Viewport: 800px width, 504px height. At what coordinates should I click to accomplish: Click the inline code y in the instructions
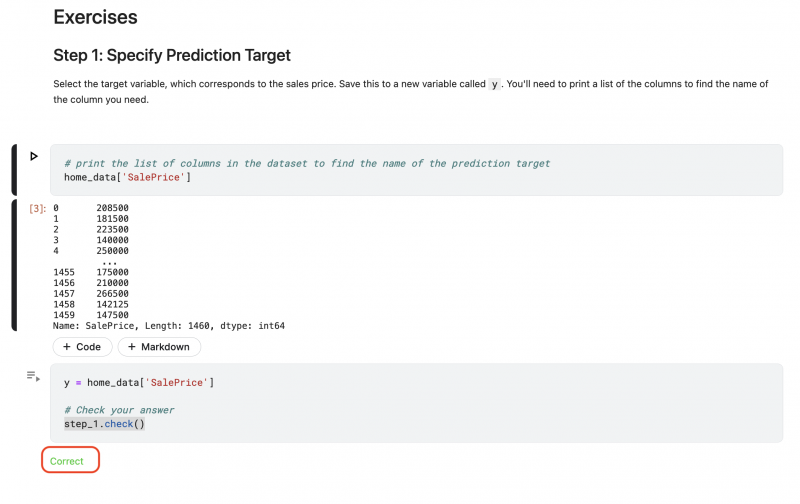494,84
